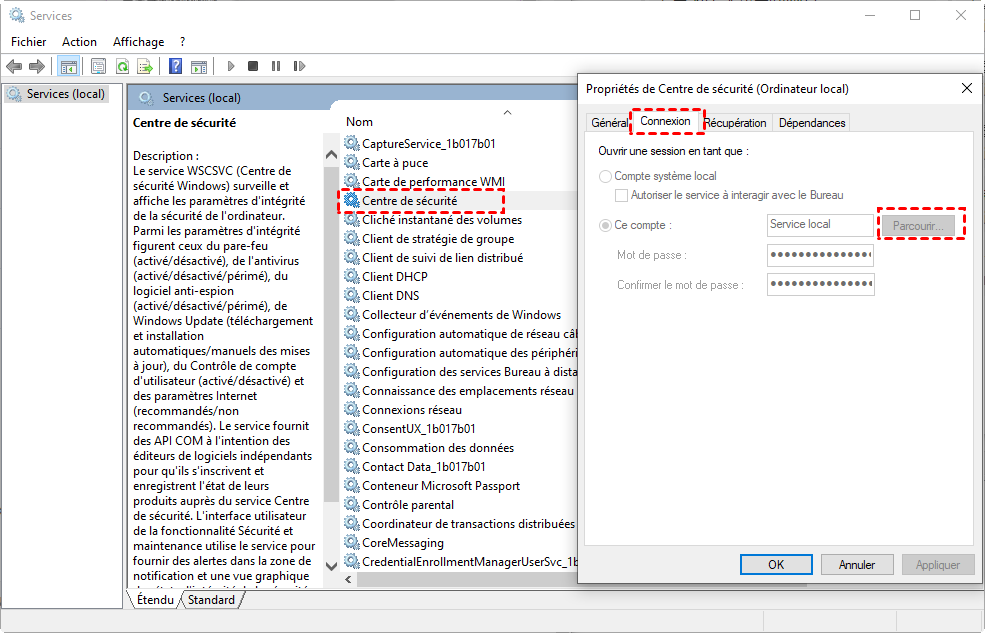Select Services (local) in the left tree
This screenshot has height=633, width=985.
point(57,94)
